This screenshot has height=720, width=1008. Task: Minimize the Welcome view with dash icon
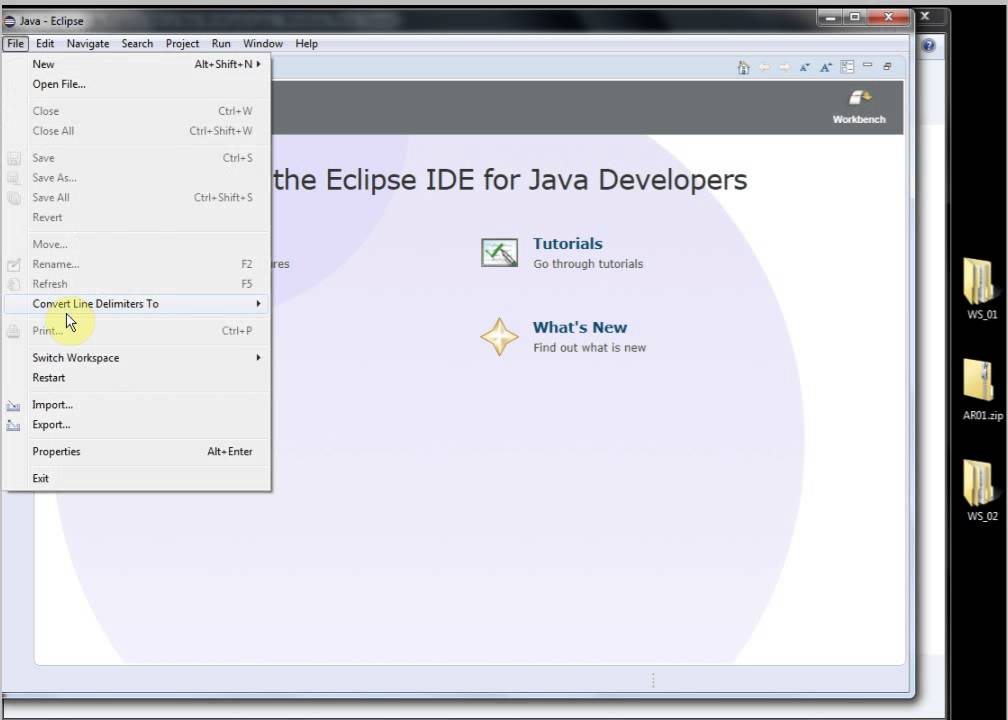(868, 65)
